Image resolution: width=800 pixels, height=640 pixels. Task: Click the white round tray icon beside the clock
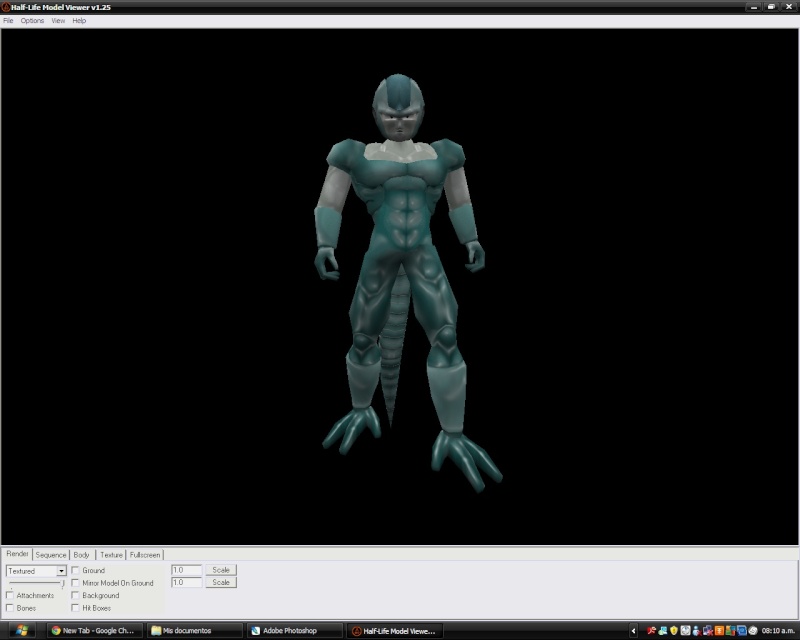pyautogui.click(x=753, y=631)
